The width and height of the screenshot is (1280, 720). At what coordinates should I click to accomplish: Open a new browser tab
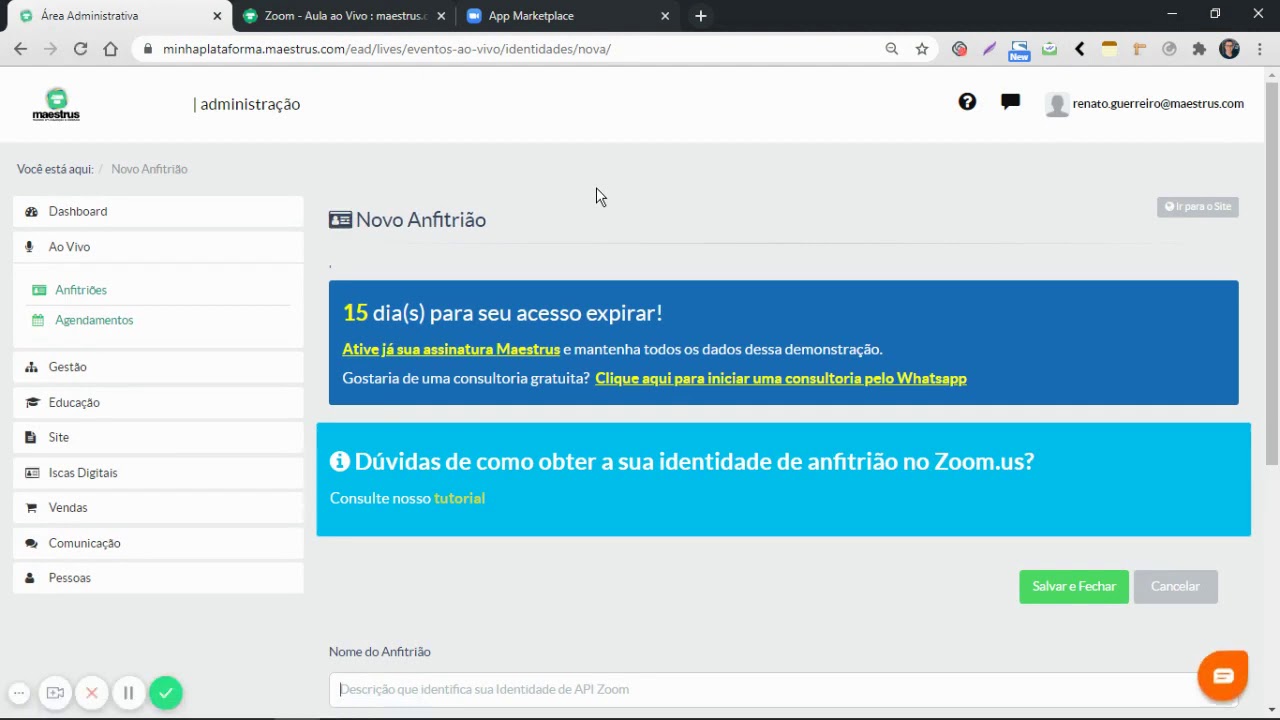coord(701,16)
